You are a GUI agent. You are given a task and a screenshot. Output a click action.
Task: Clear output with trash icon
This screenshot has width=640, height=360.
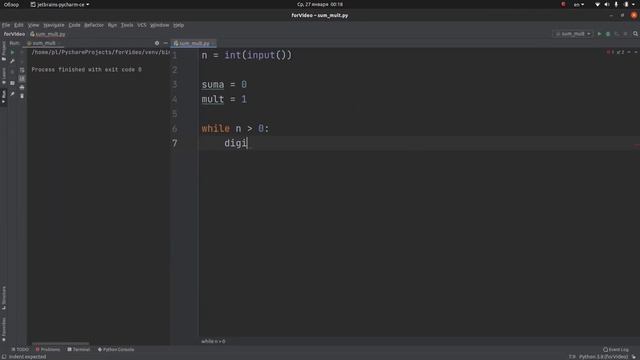pyautogui.click(x=22, y=96)
